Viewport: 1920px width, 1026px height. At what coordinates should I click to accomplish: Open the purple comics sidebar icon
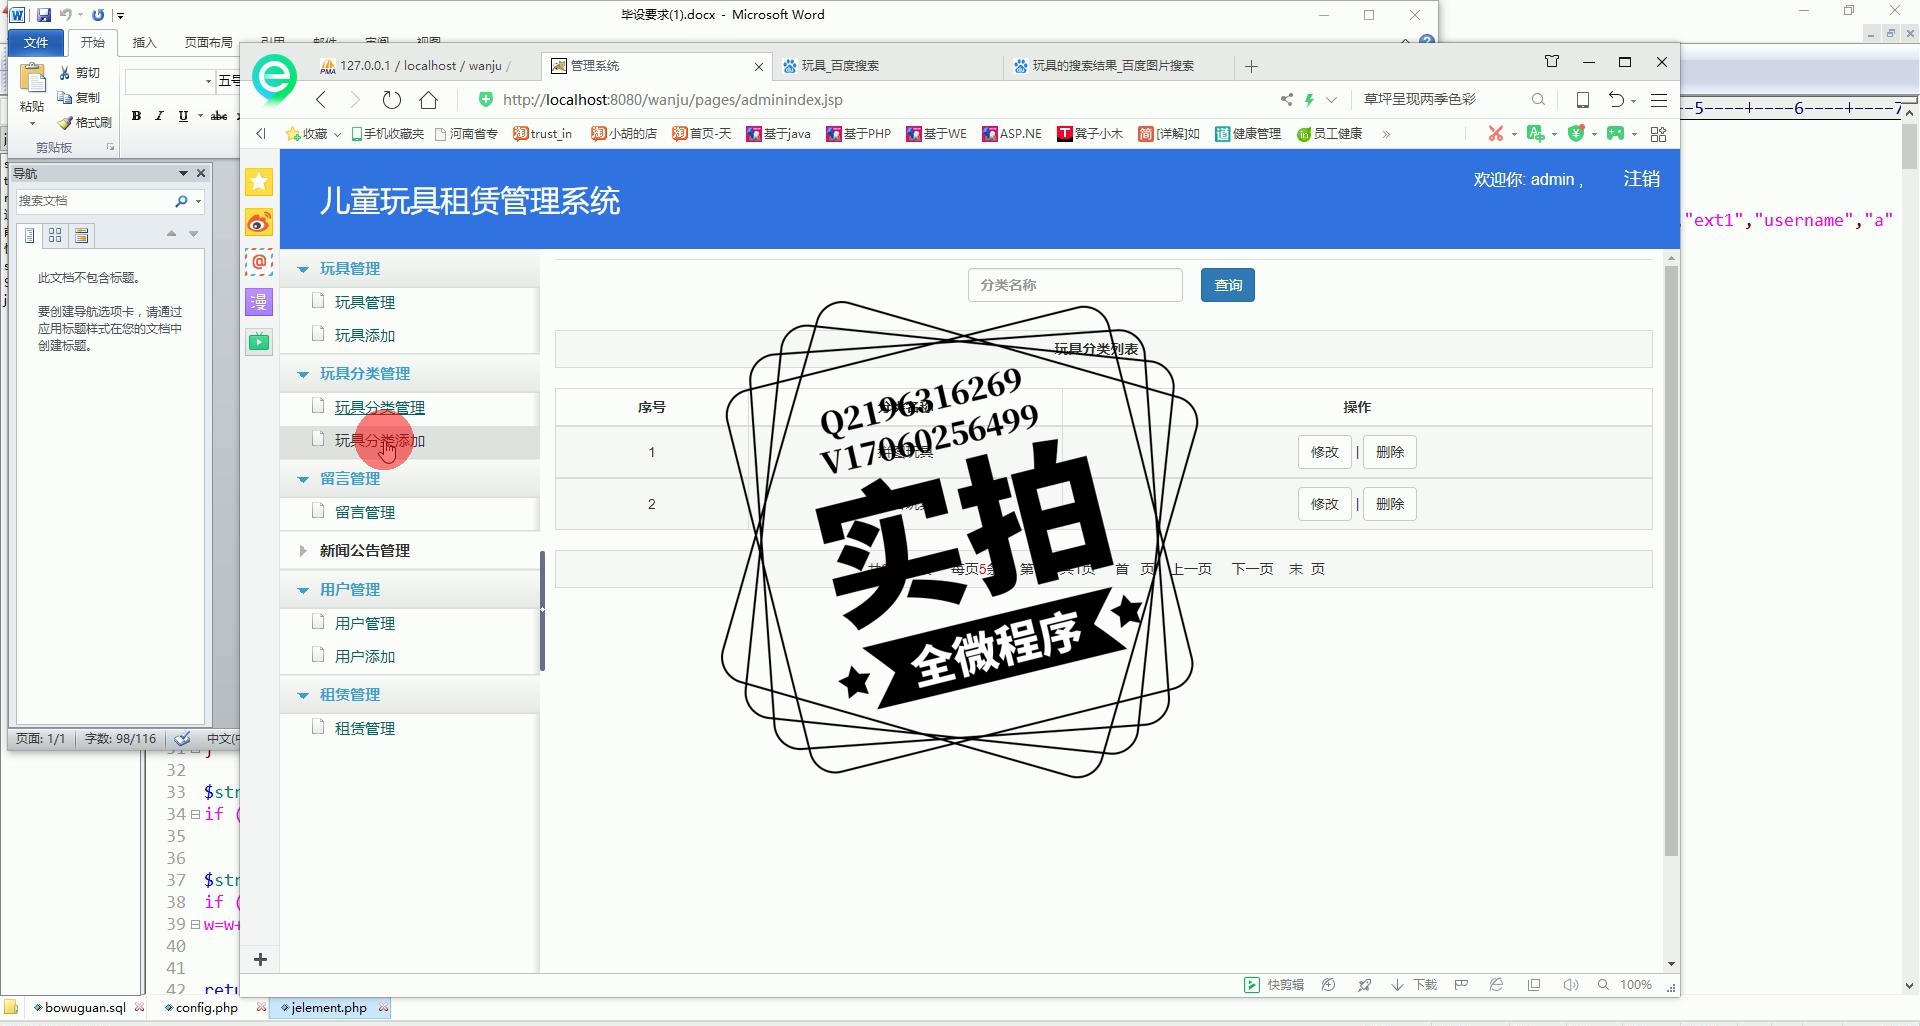259,301
